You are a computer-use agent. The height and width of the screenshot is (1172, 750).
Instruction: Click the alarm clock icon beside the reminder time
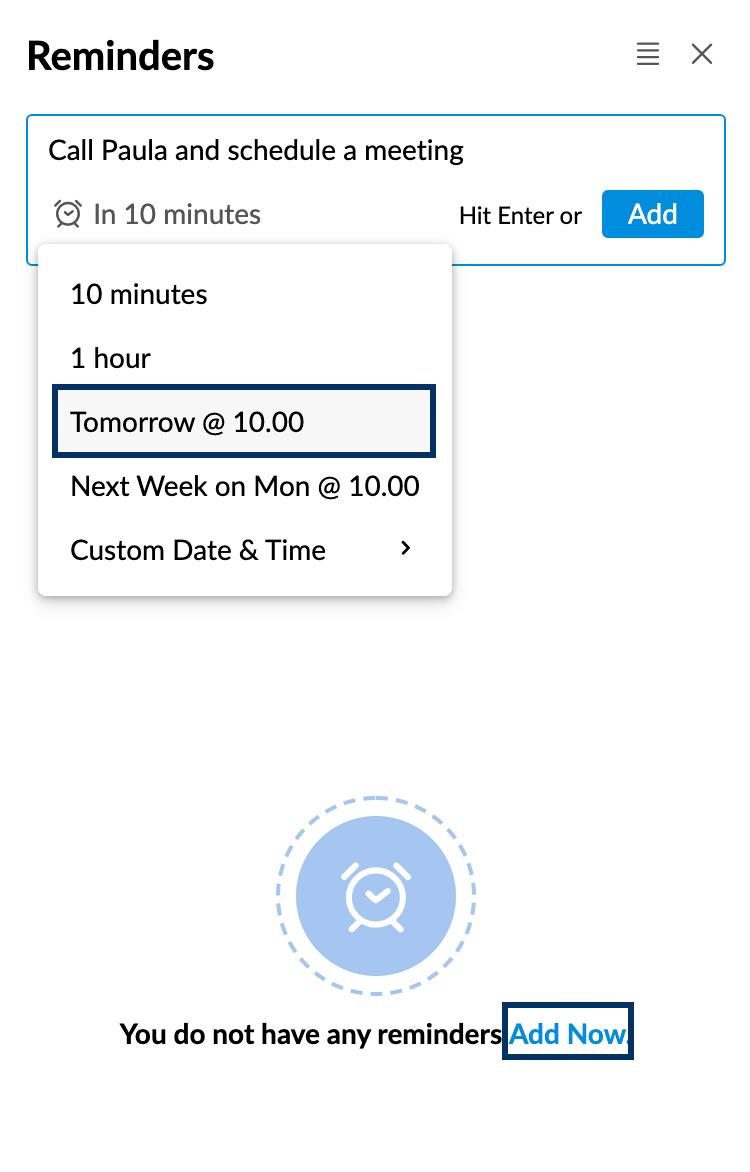[67, 214]
